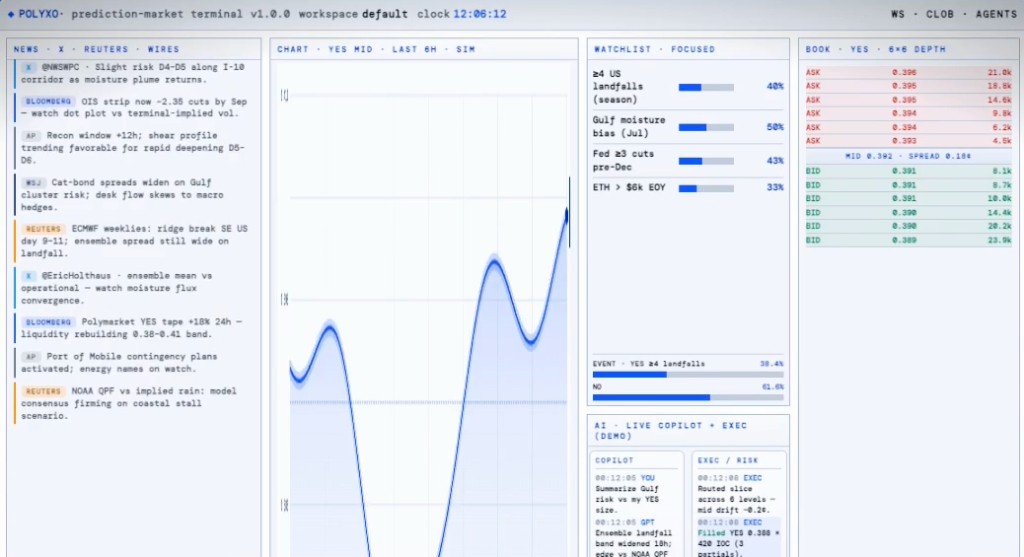
Task: Click the highlighted 'Filled YES 0.388' entry
Action: (738, 537)
